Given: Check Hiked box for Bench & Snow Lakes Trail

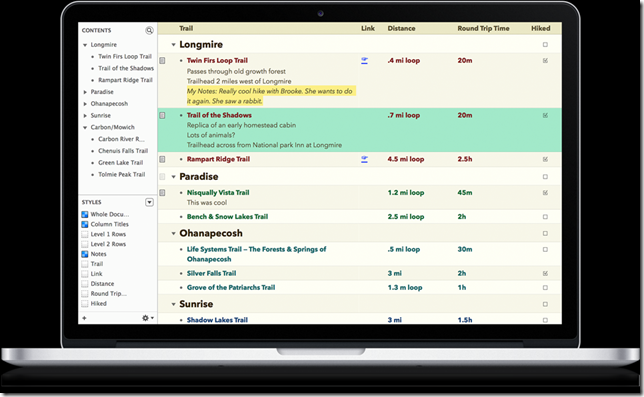Looking at the screenshot, I should coord(545,217).
